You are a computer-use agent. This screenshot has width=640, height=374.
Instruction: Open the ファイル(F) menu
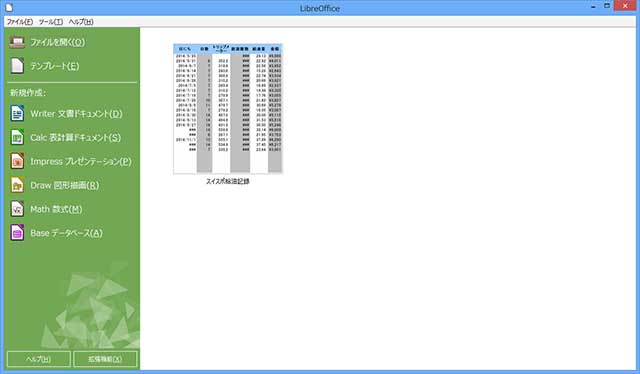tap(20, 22)
